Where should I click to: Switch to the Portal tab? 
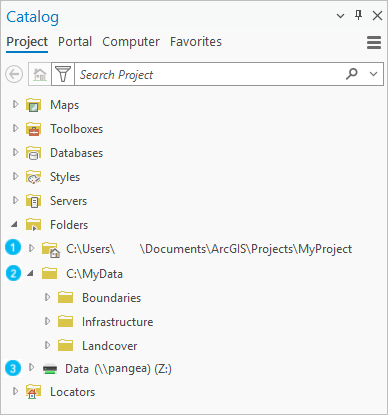(75, 42)
